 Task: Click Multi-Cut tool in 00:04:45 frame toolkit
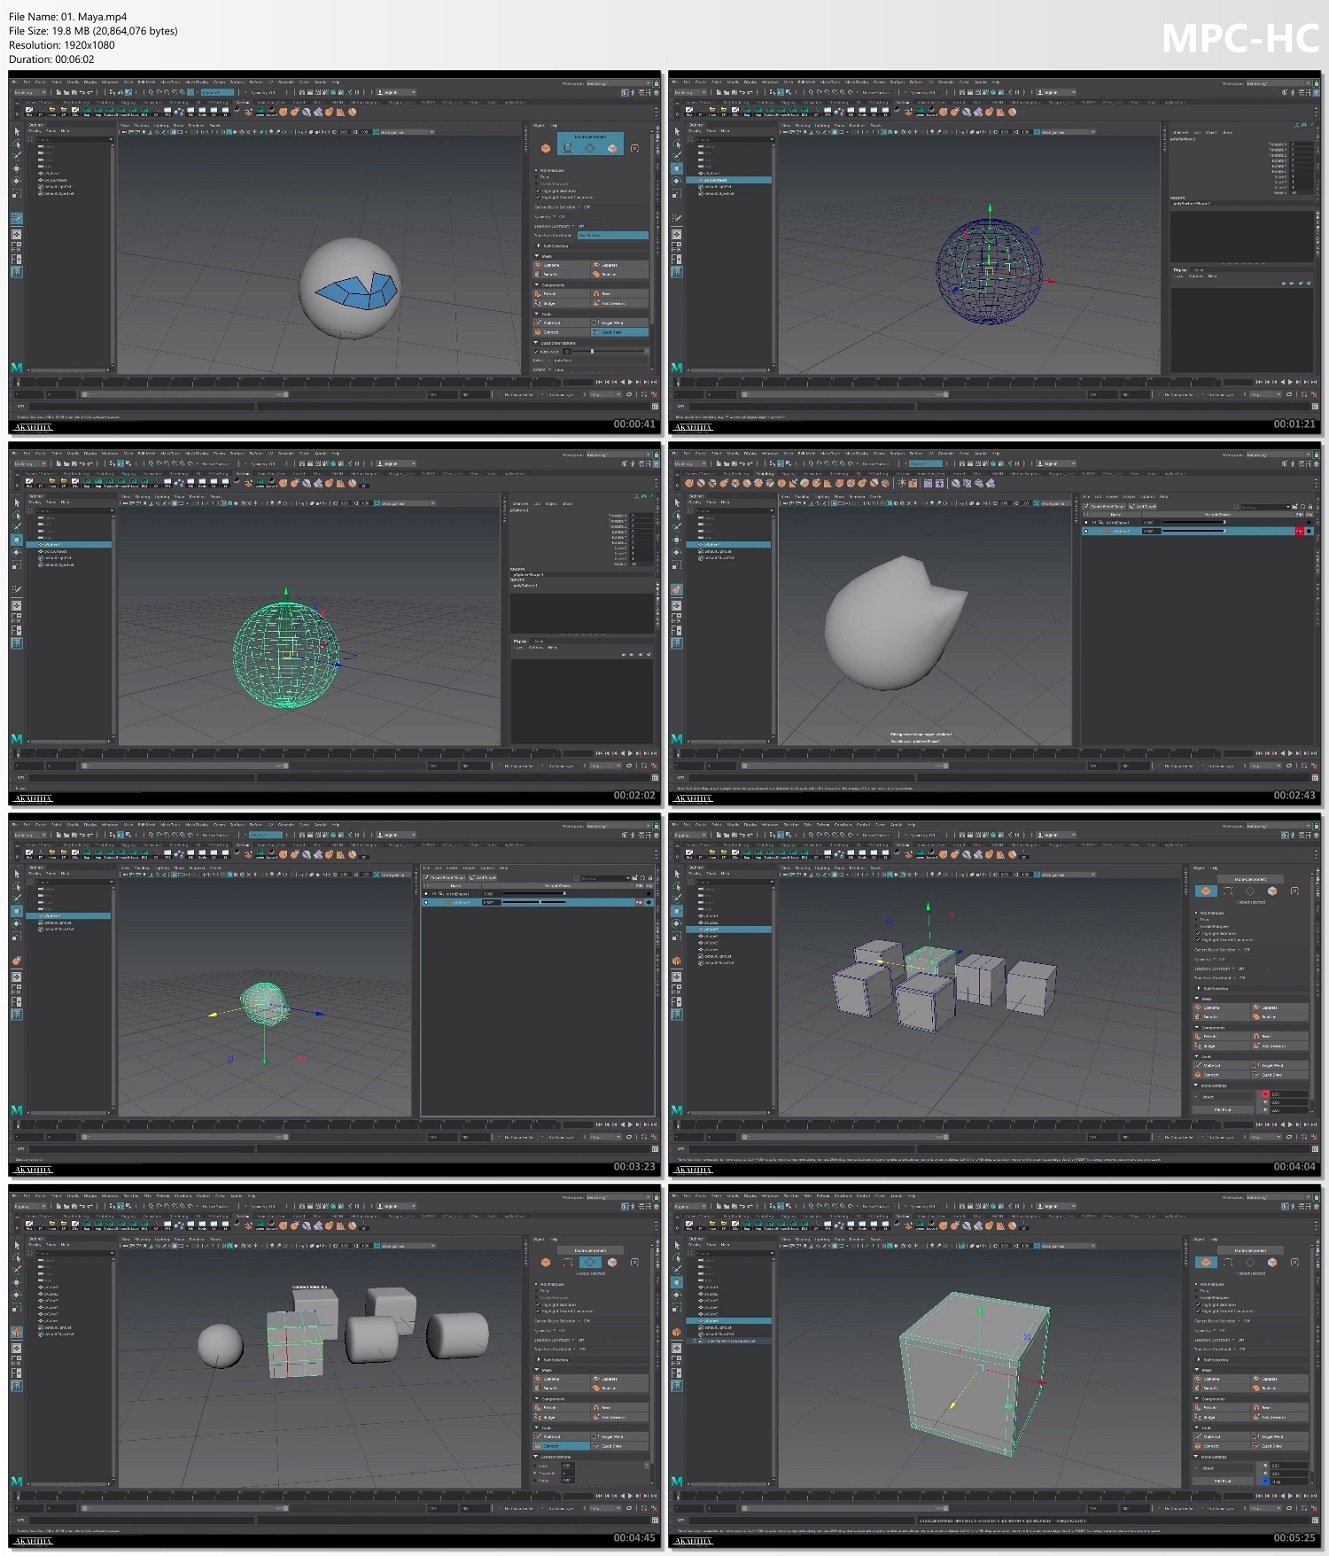tap(552, 1437)
